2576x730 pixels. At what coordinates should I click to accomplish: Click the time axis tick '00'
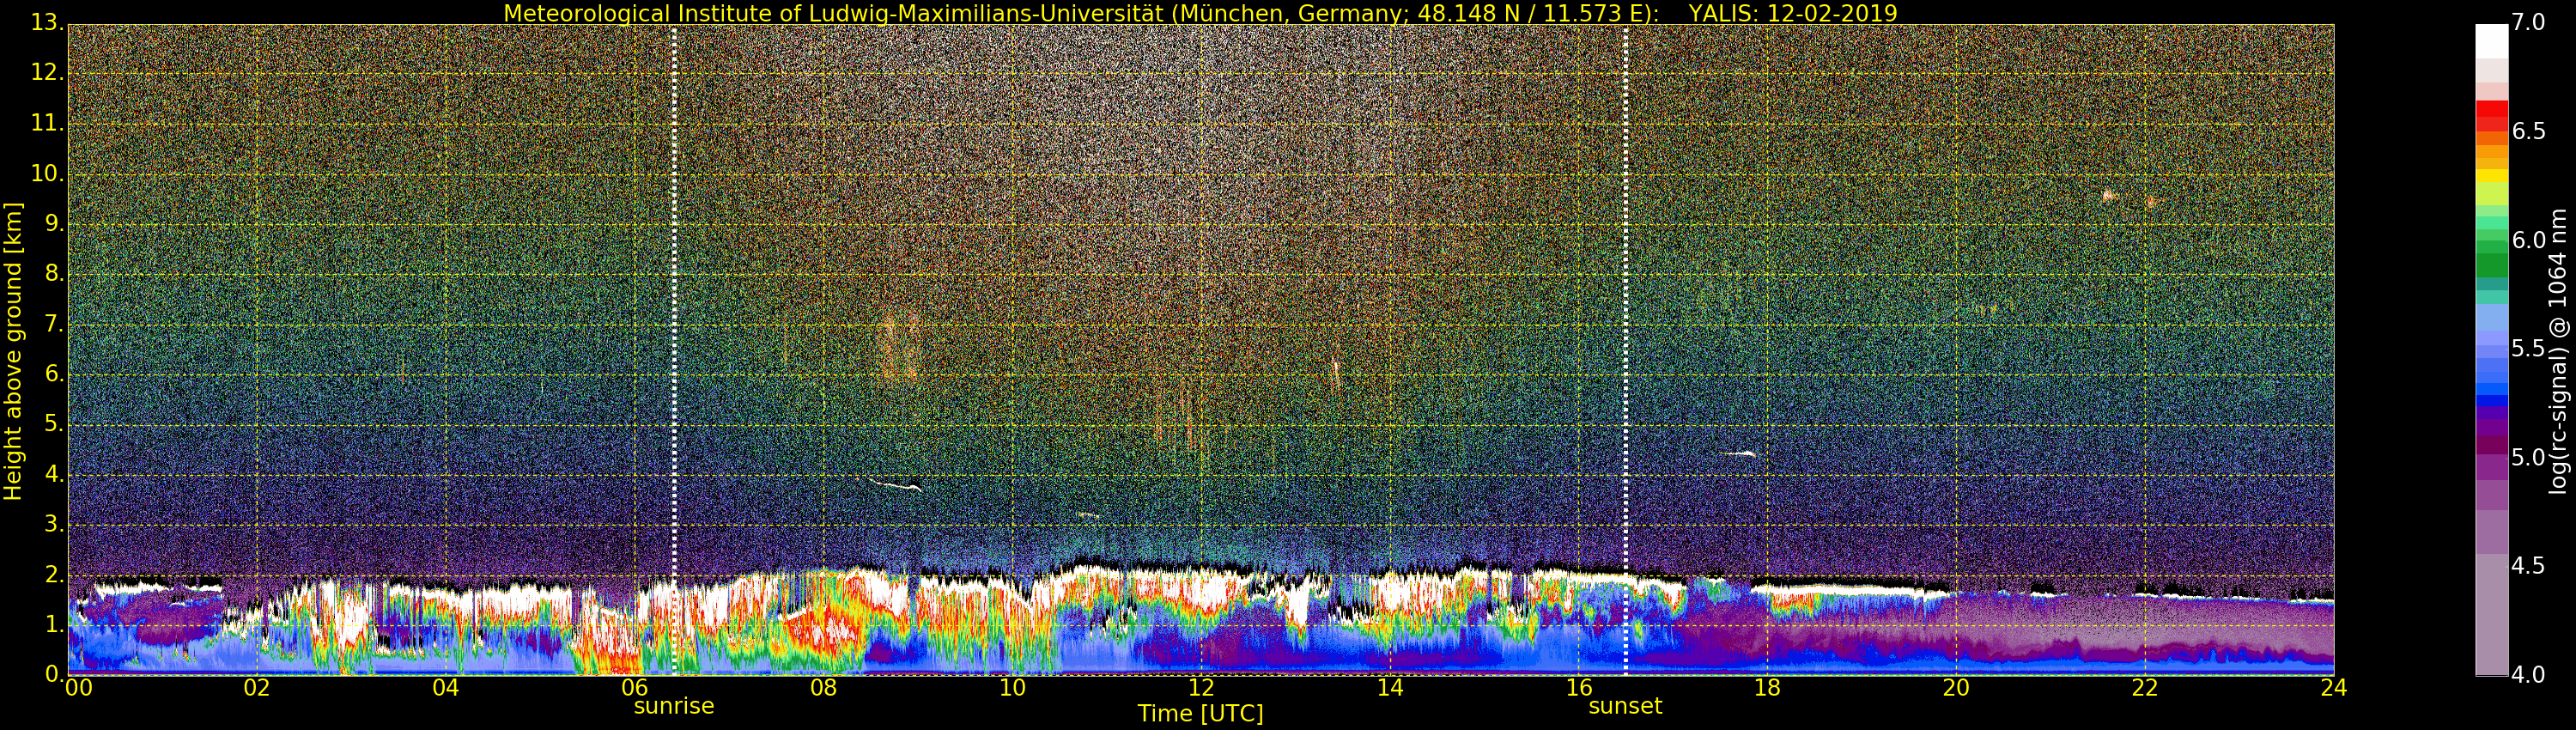78,688
